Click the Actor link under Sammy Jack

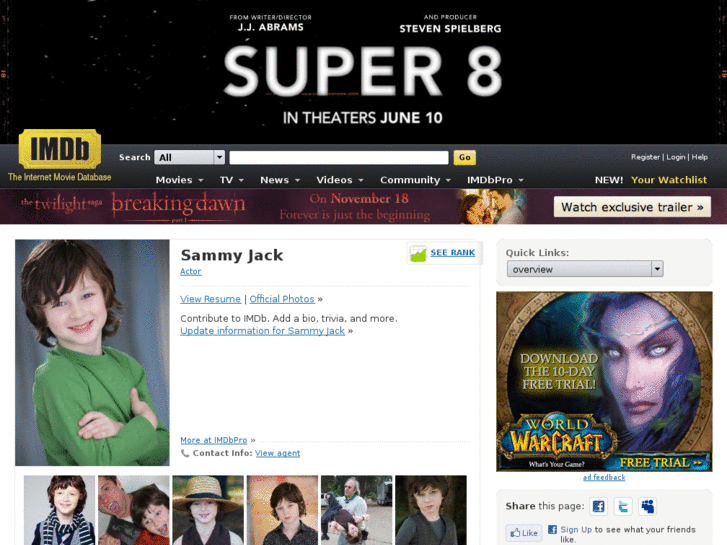pos(191,271)
